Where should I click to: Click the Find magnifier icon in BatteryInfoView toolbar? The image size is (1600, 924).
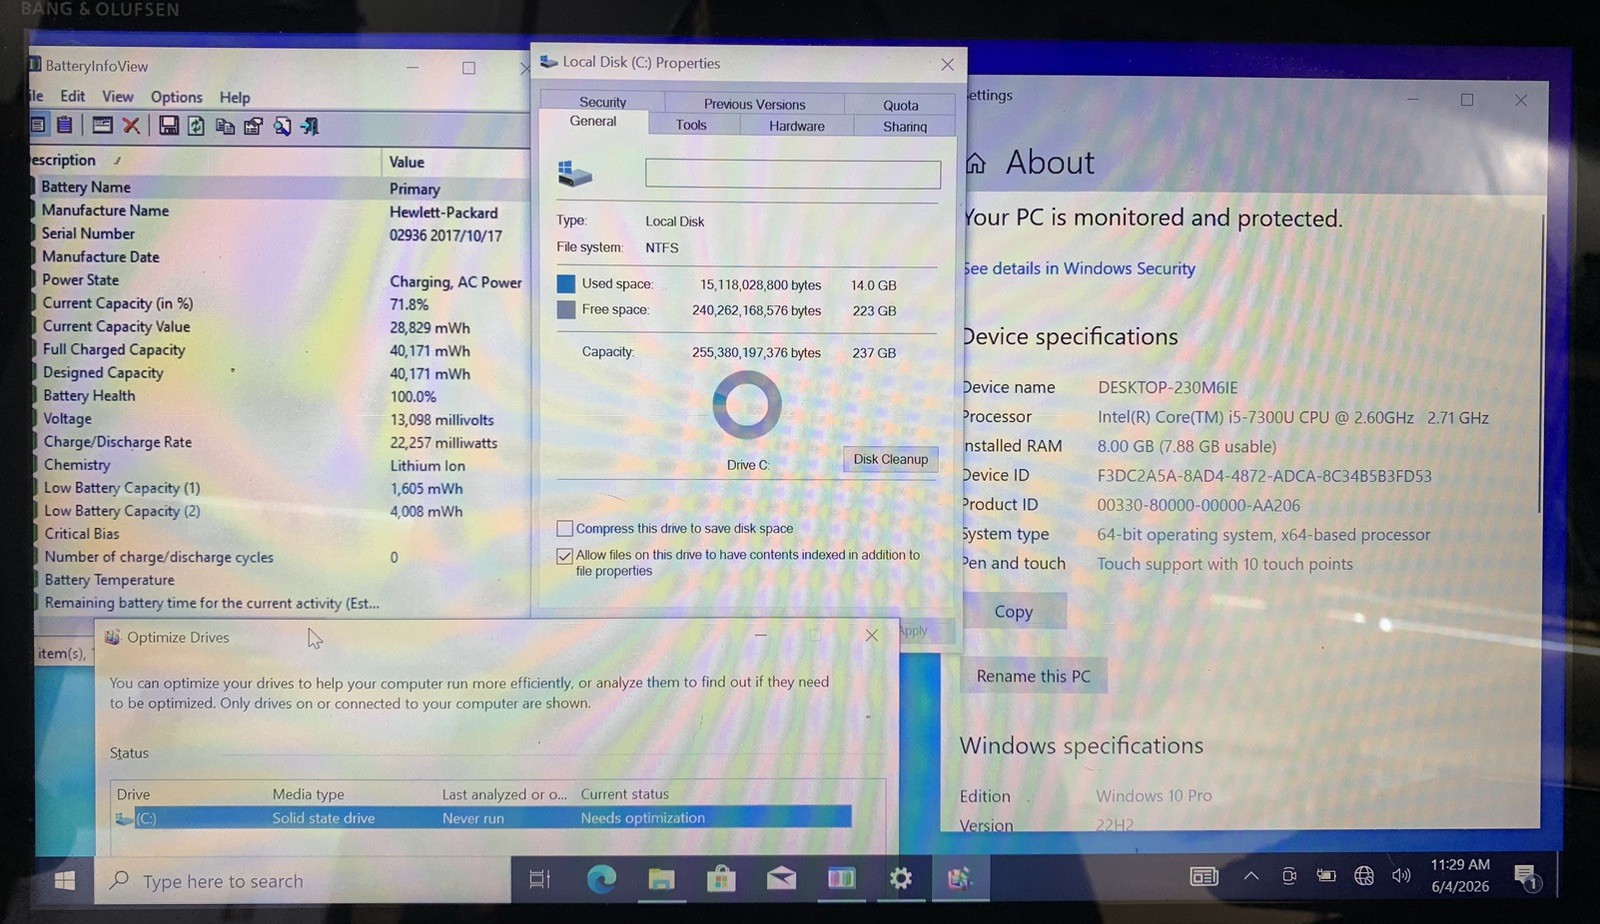pos(282,126)
